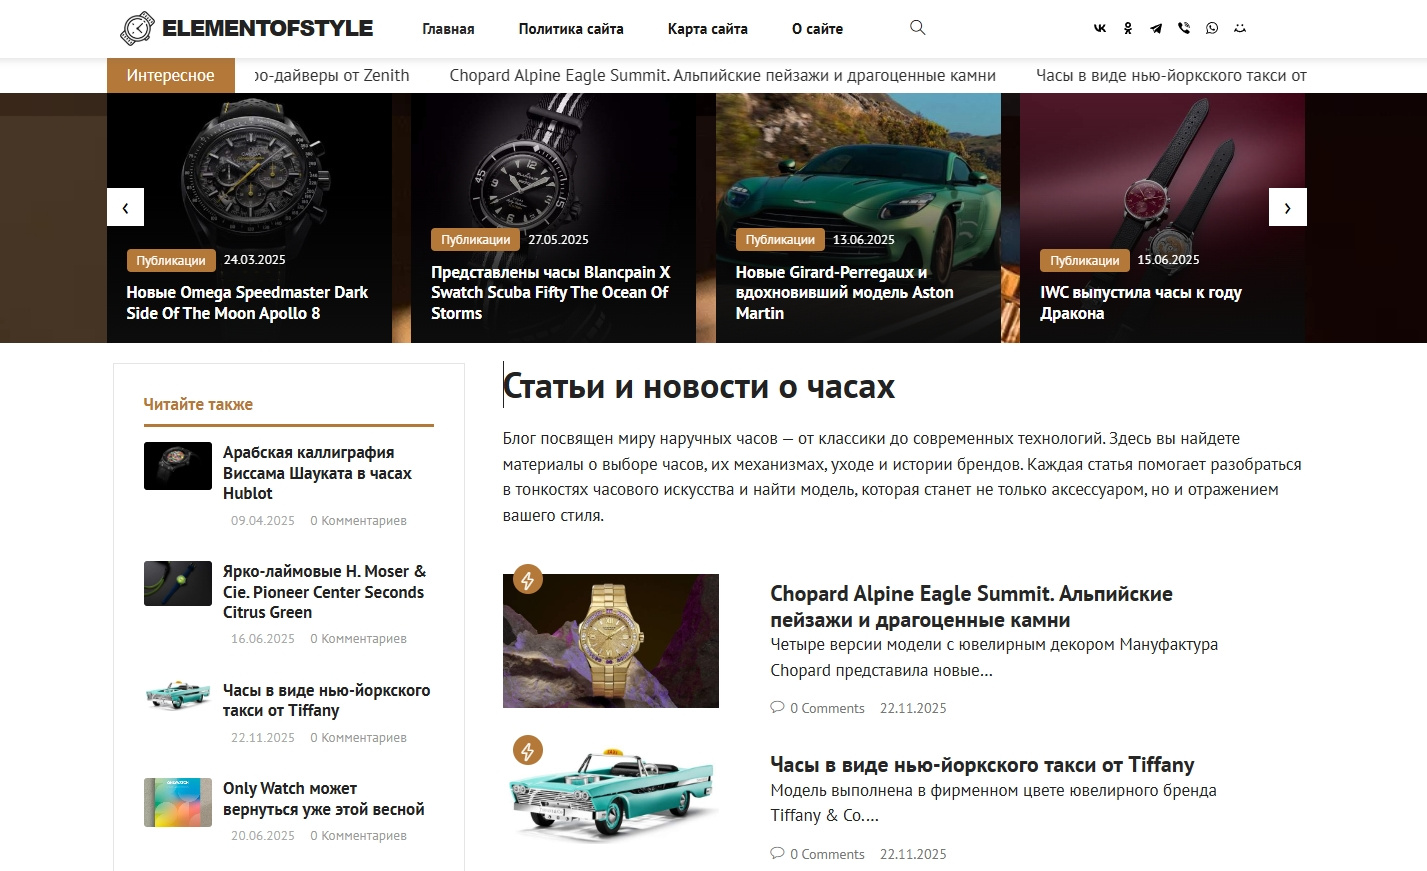Screen dimensions: 1427x871
Task: Open the Girard-Perregaux Aston Martin slide title
Action: (x=844, y=292)
